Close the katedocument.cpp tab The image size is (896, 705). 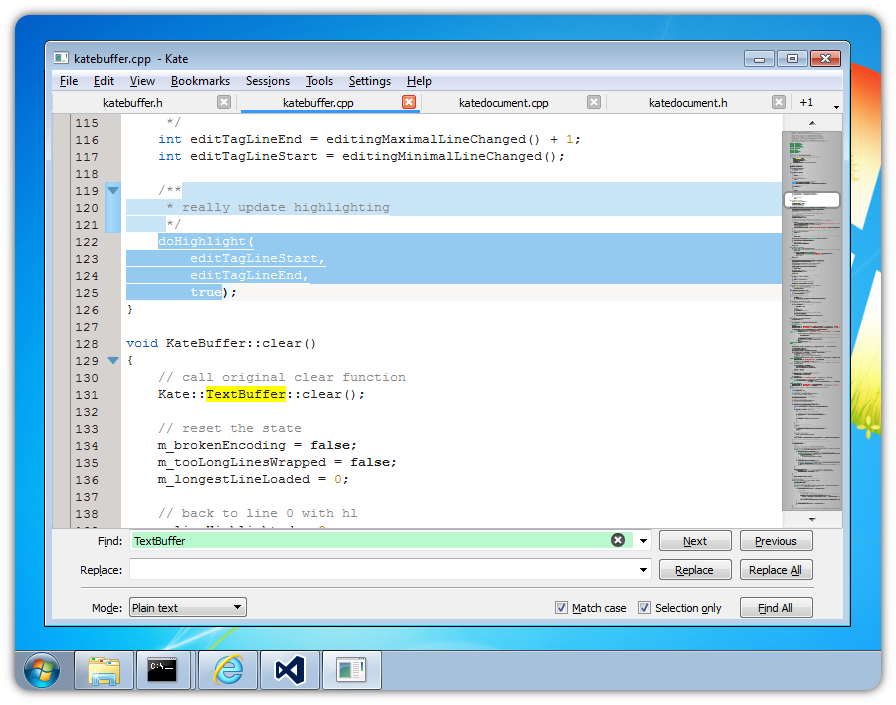(594, 102)
